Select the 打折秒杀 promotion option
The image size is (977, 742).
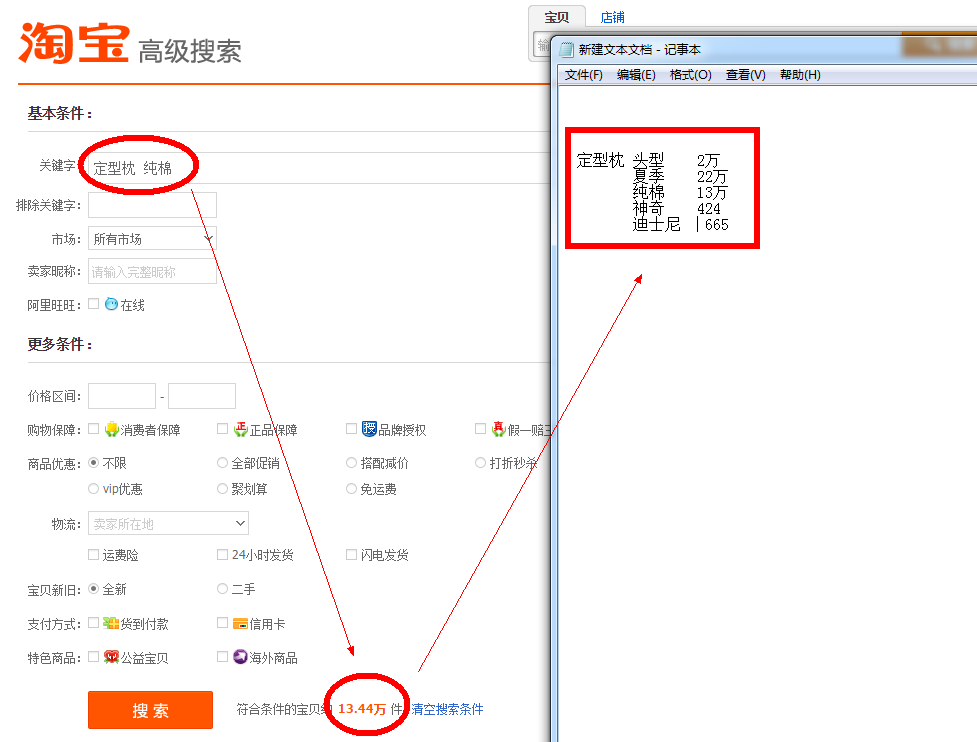[x=481, y=462]
